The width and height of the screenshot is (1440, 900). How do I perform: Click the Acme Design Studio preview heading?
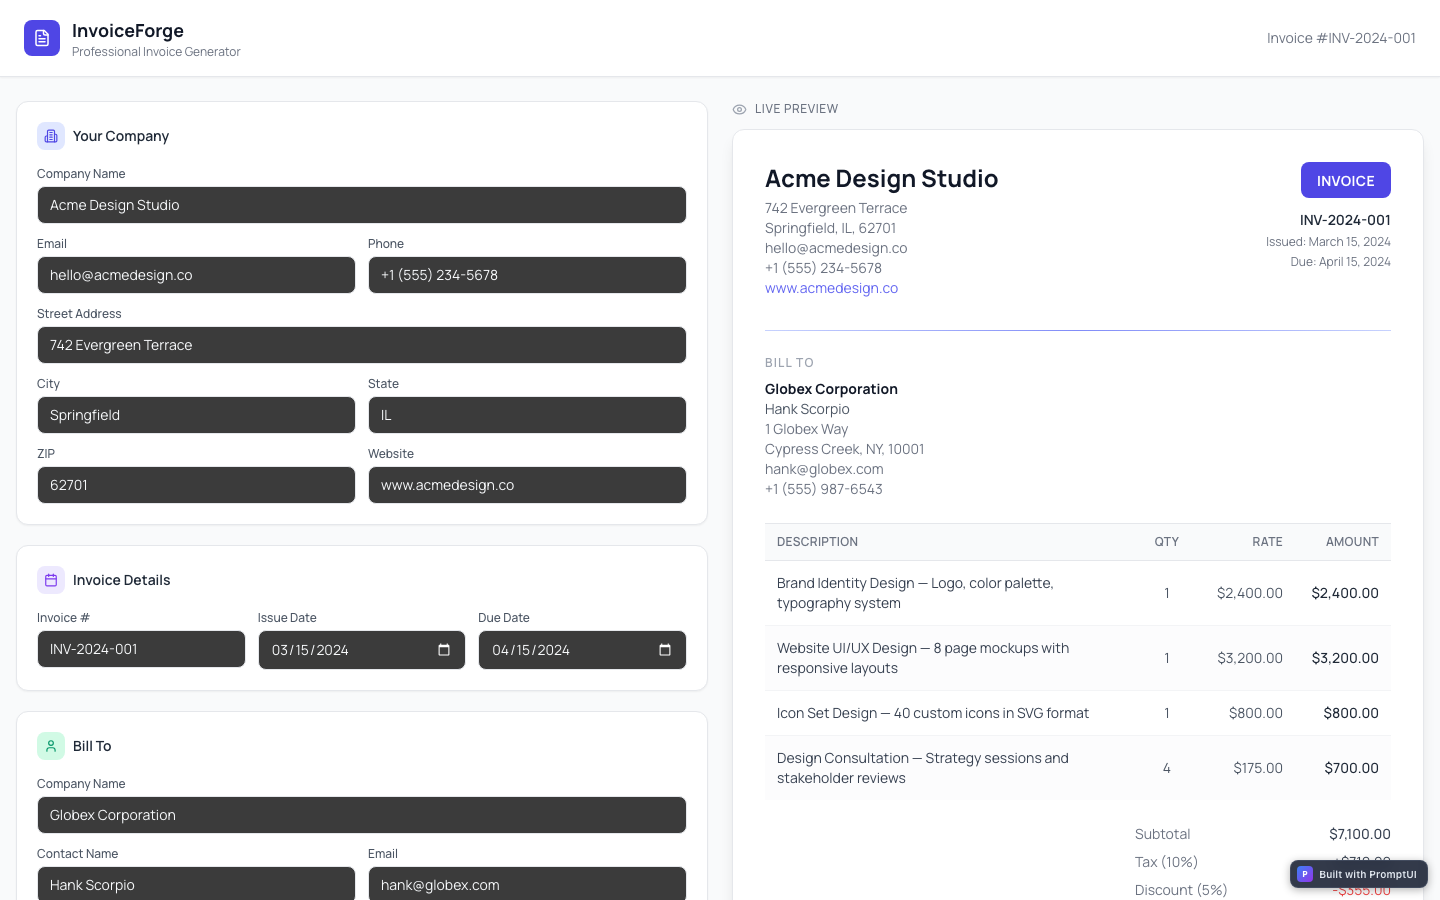[881, 178]
